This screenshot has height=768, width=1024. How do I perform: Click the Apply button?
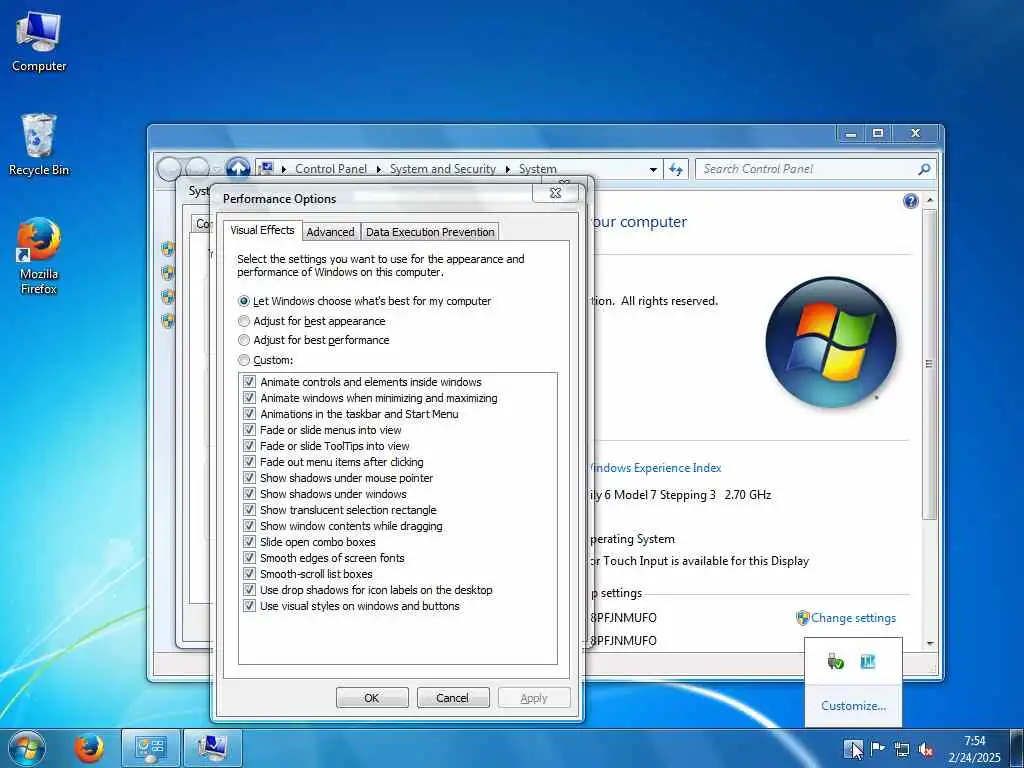(x=534, y=698)
